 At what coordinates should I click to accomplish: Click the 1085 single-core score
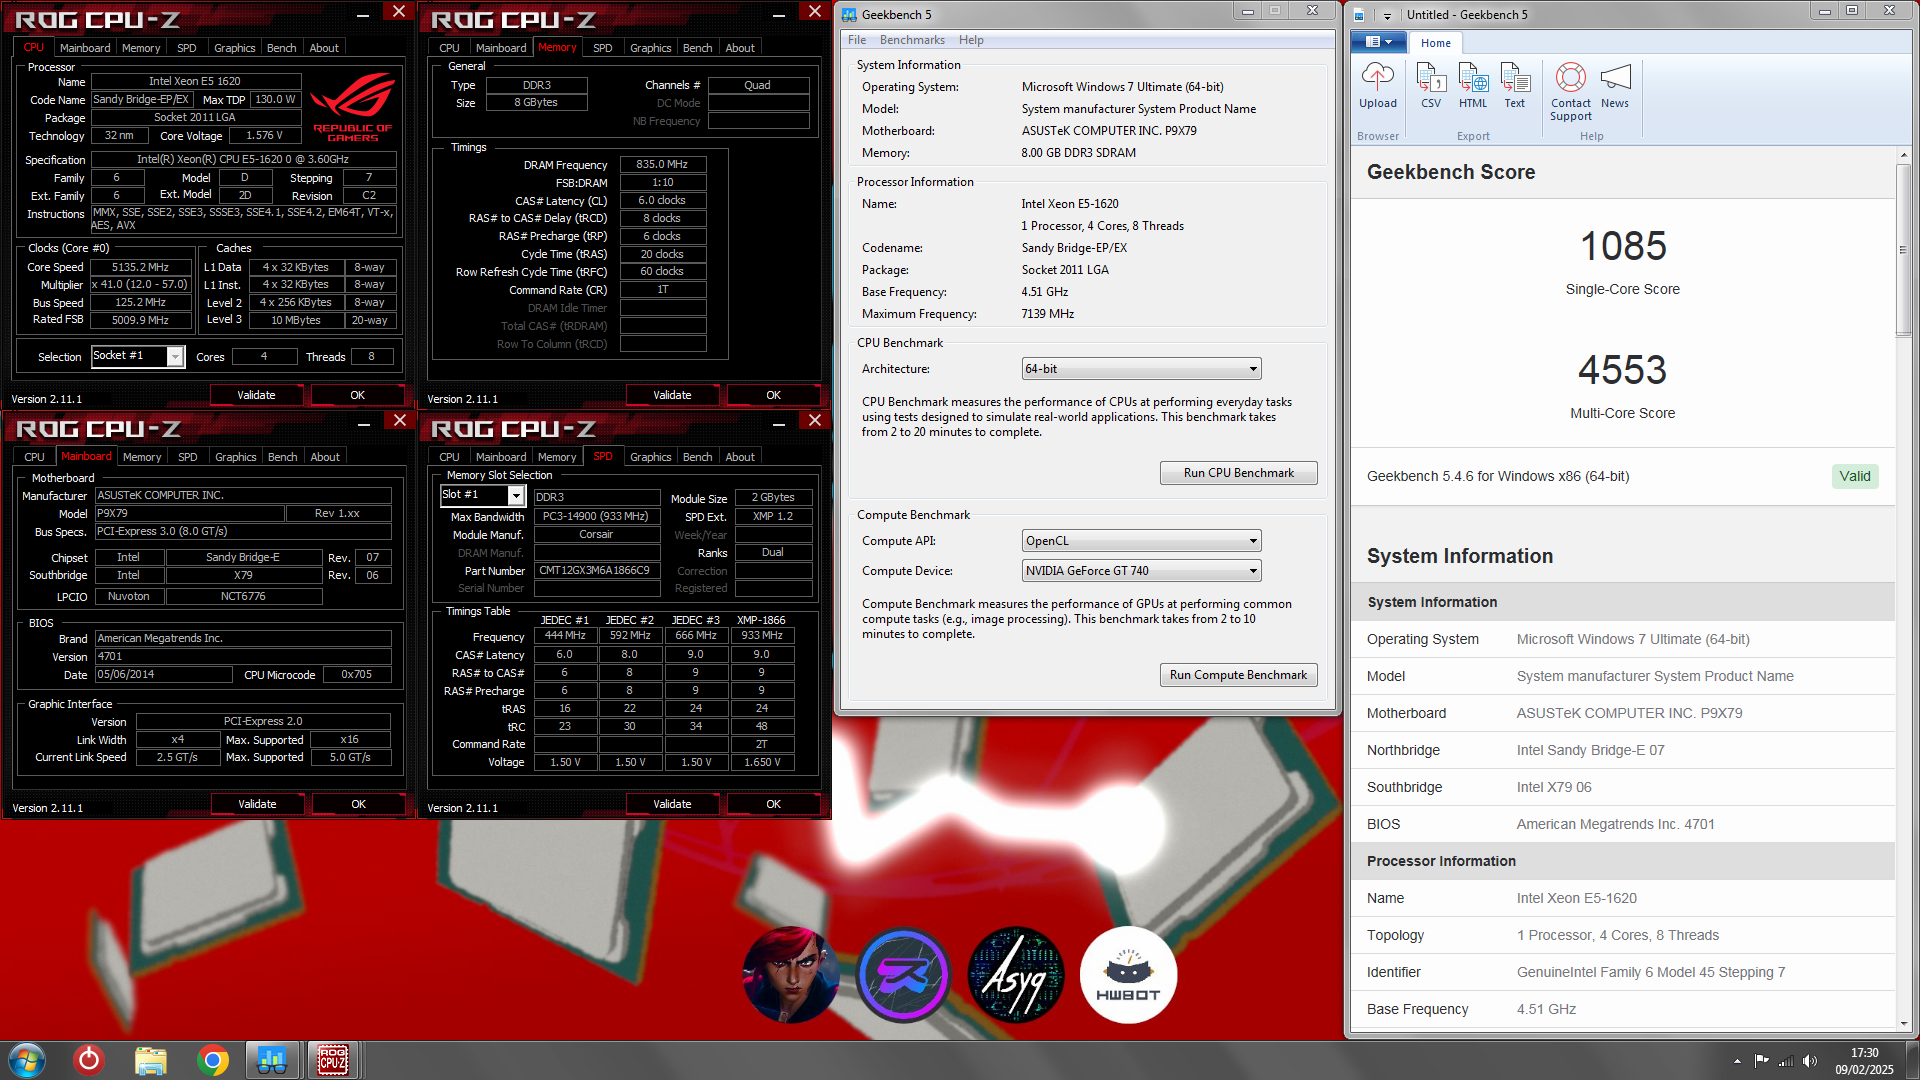[1623, 246]
